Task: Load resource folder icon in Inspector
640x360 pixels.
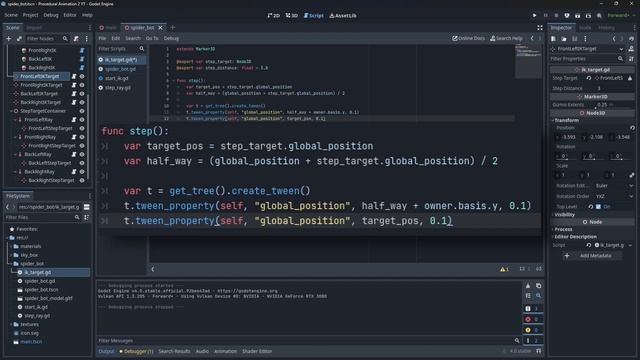Action: (x=564, y=39)
